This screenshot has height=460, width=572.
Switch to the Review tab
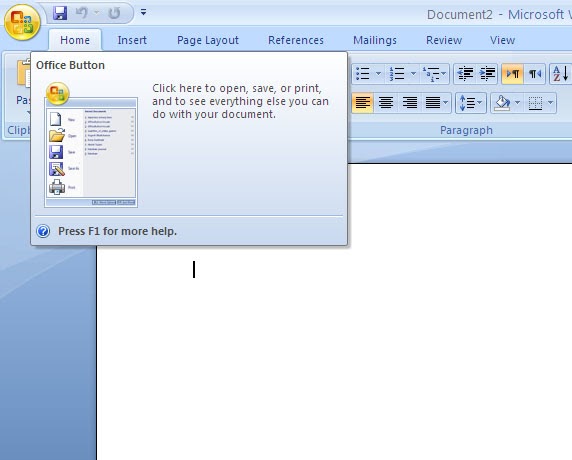pos(444,40)
